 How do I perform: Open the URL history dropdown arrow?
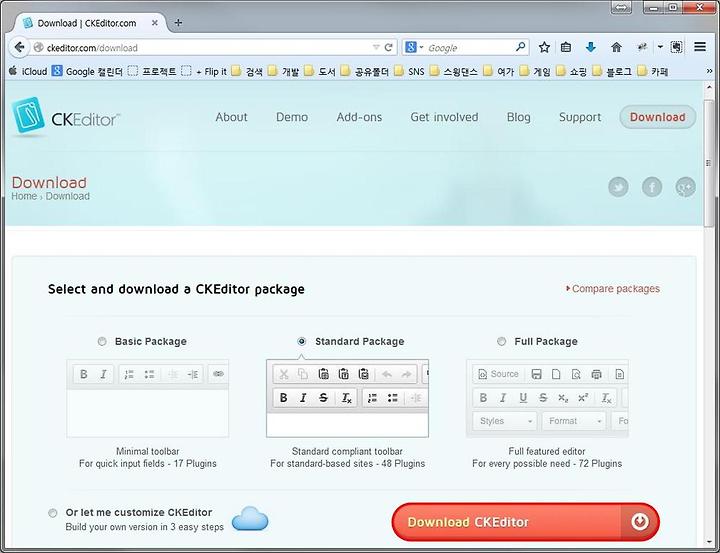(x=376, y=47)
